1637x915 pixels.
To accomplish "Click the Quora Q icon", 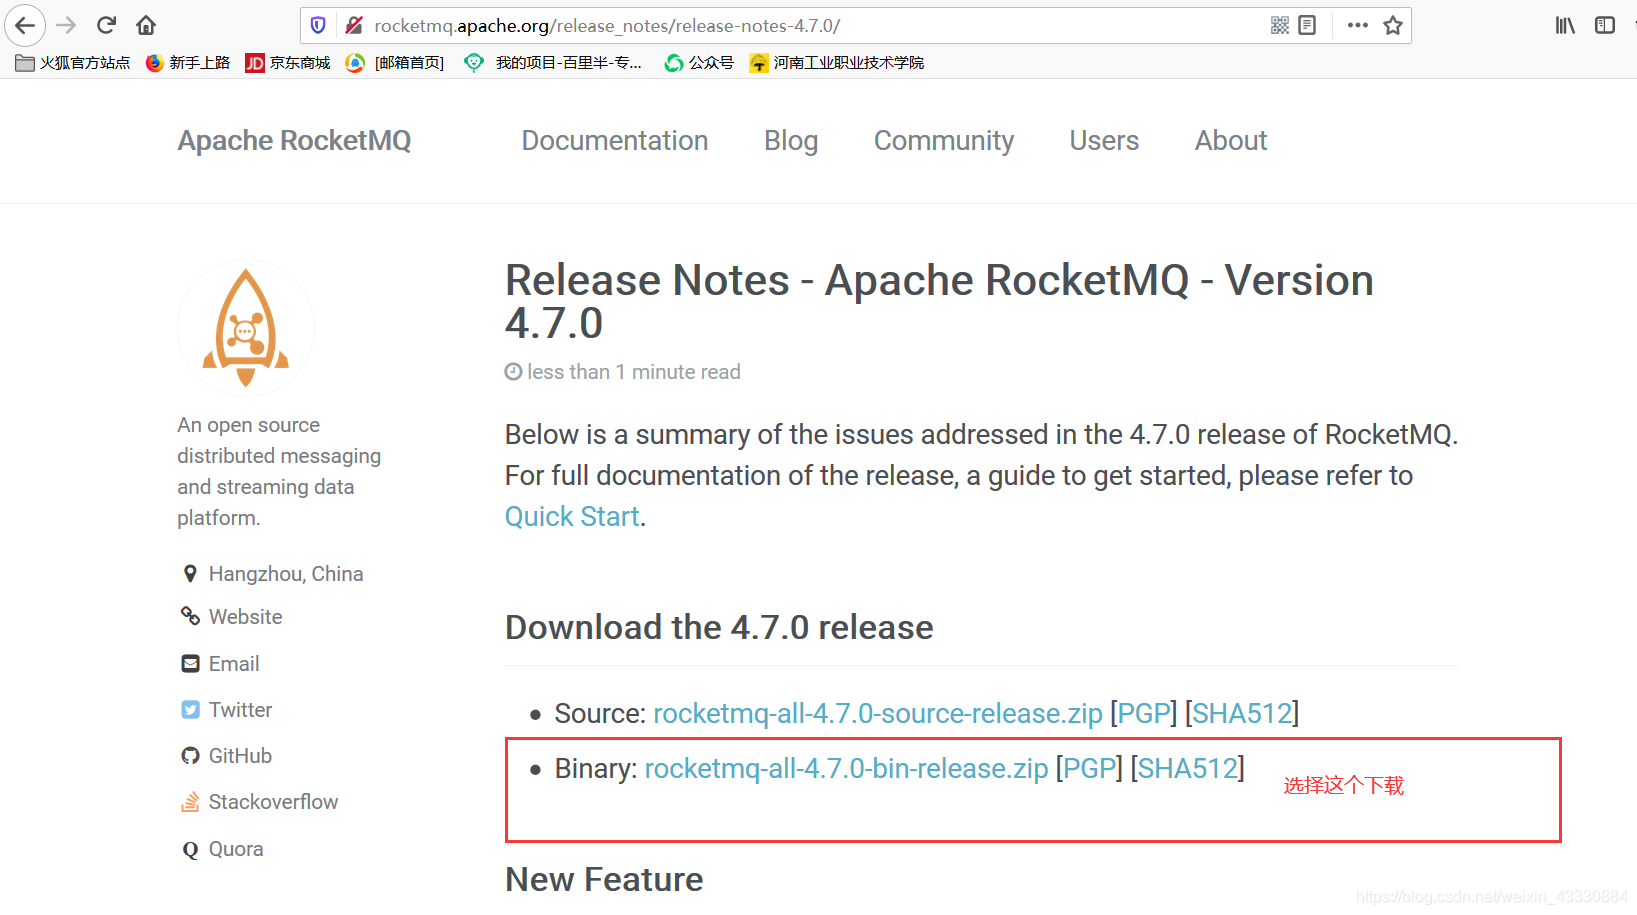I will [x=190, y=850].
